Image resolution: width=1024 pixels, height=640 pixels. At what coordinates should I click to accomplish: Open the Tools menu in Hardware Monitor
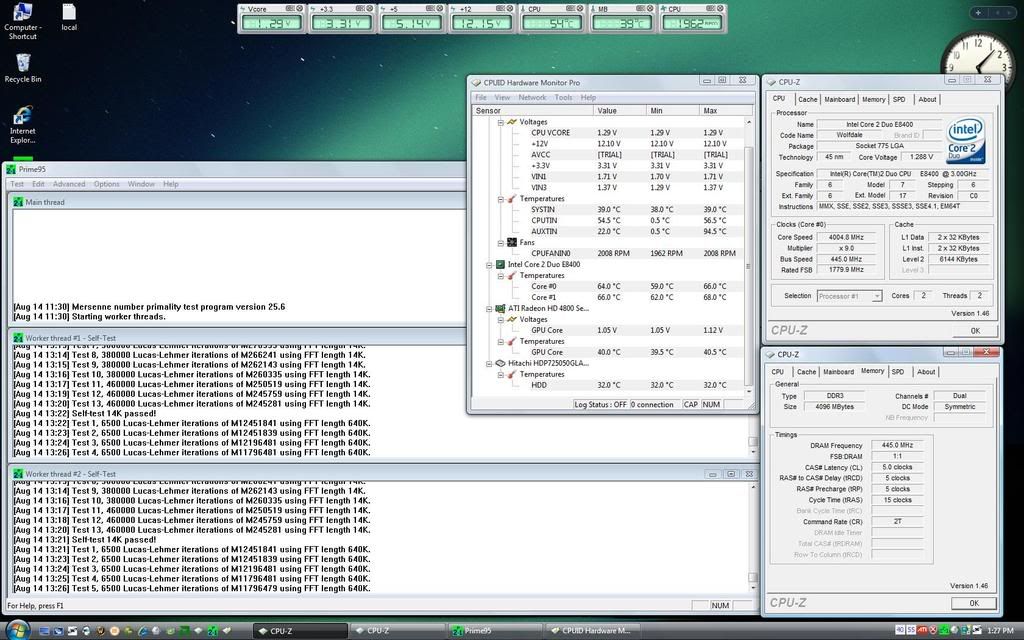click(563, 97)
